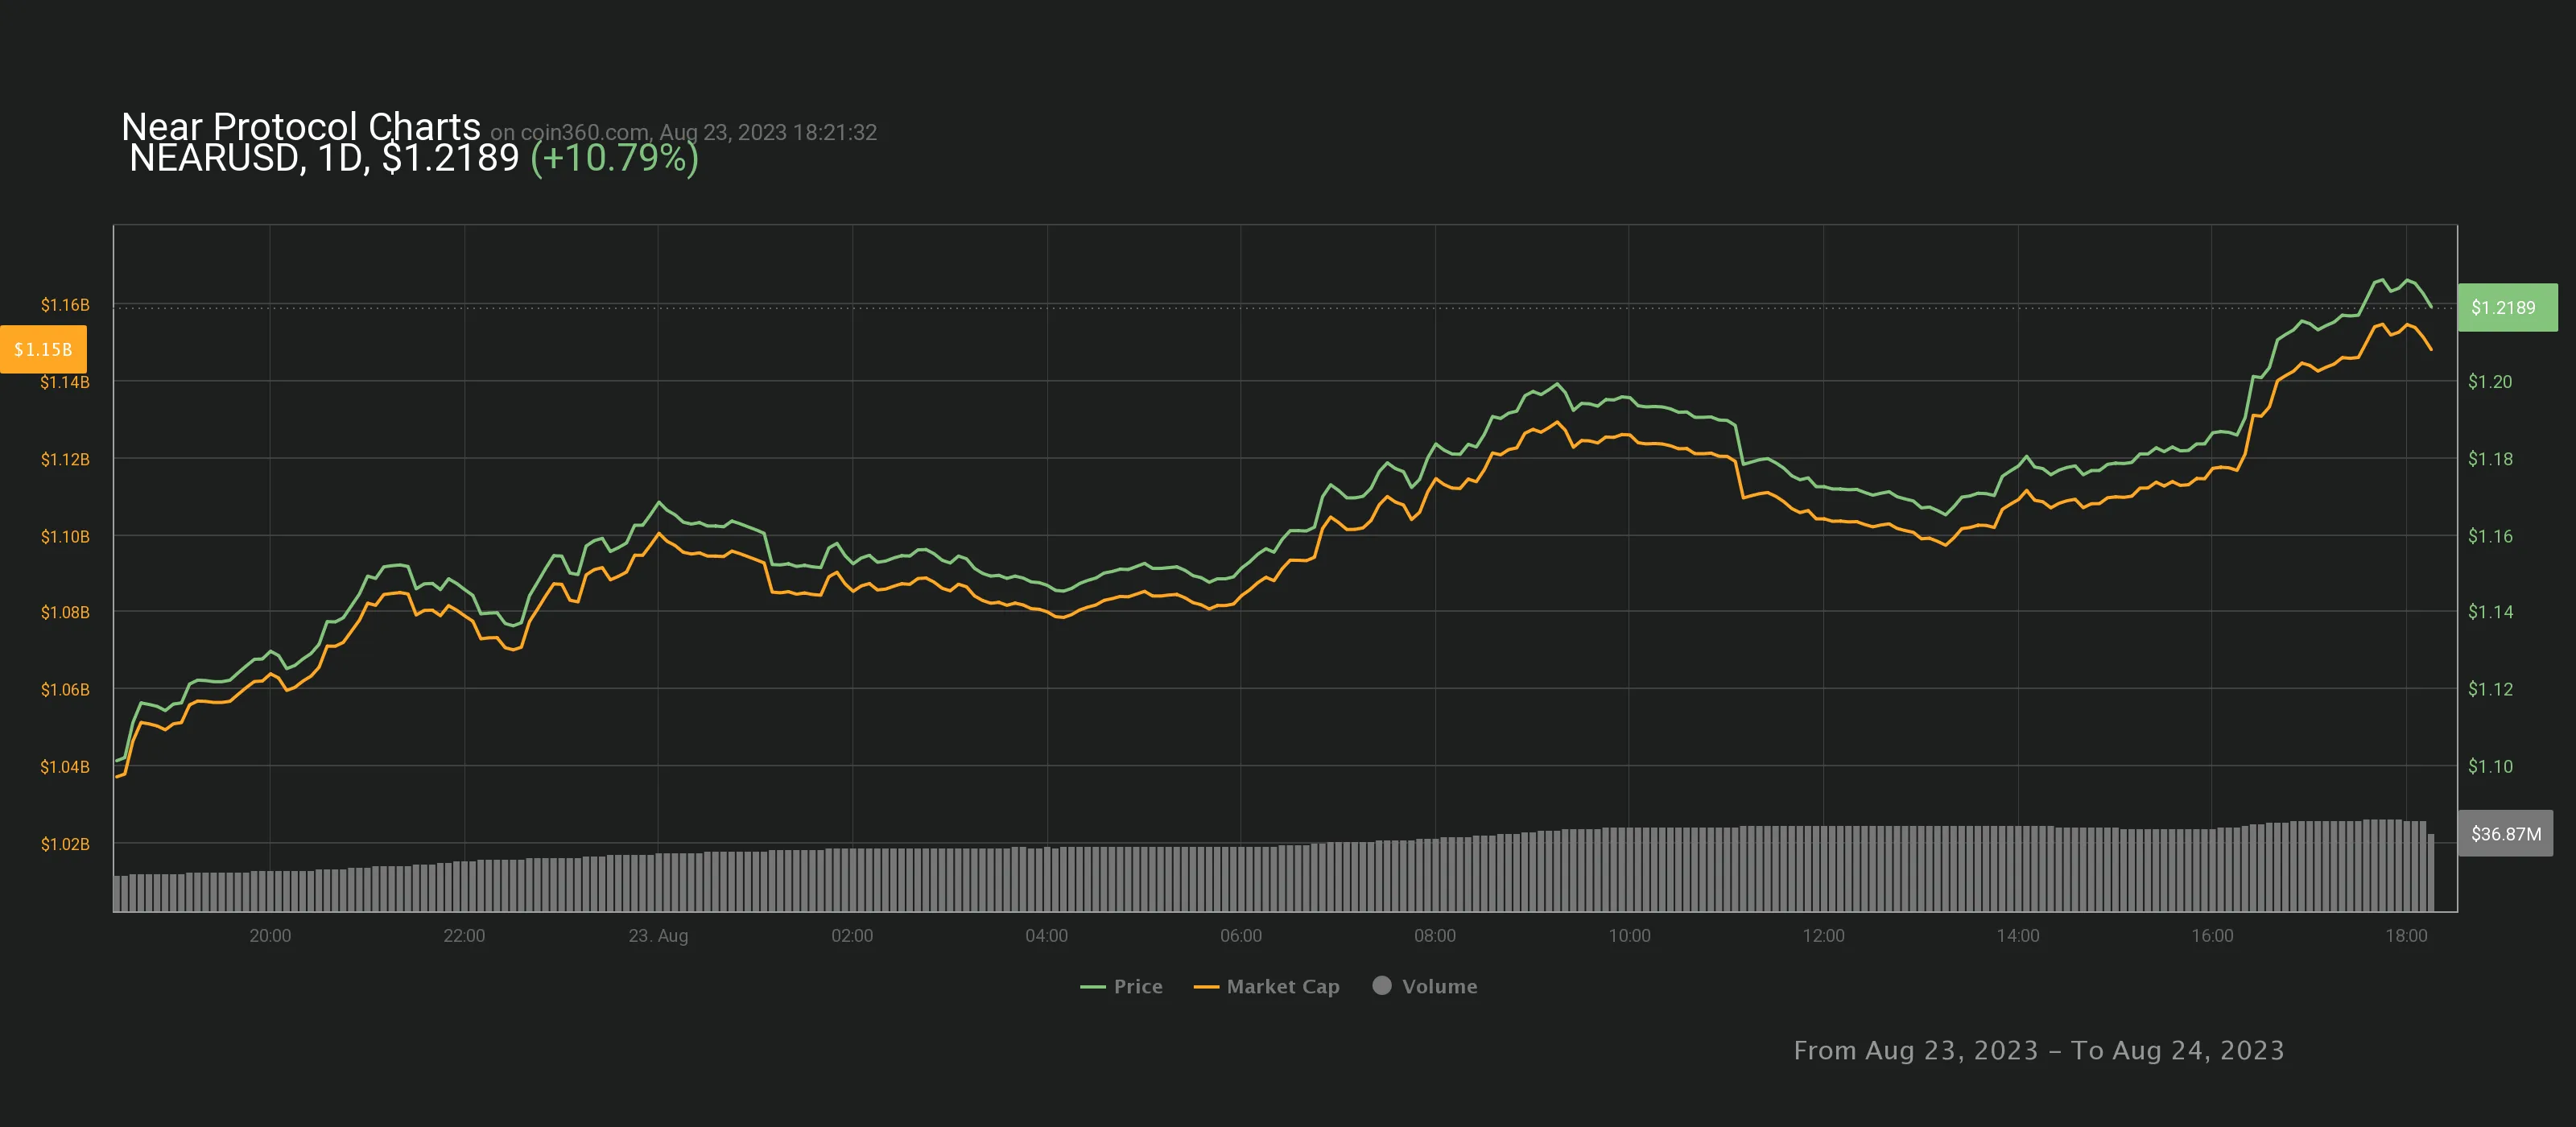Click the green $1.2189 price tag
Image resolution: width=2576 pixels, height=1127 pixels.
(x=2505, y=307)
